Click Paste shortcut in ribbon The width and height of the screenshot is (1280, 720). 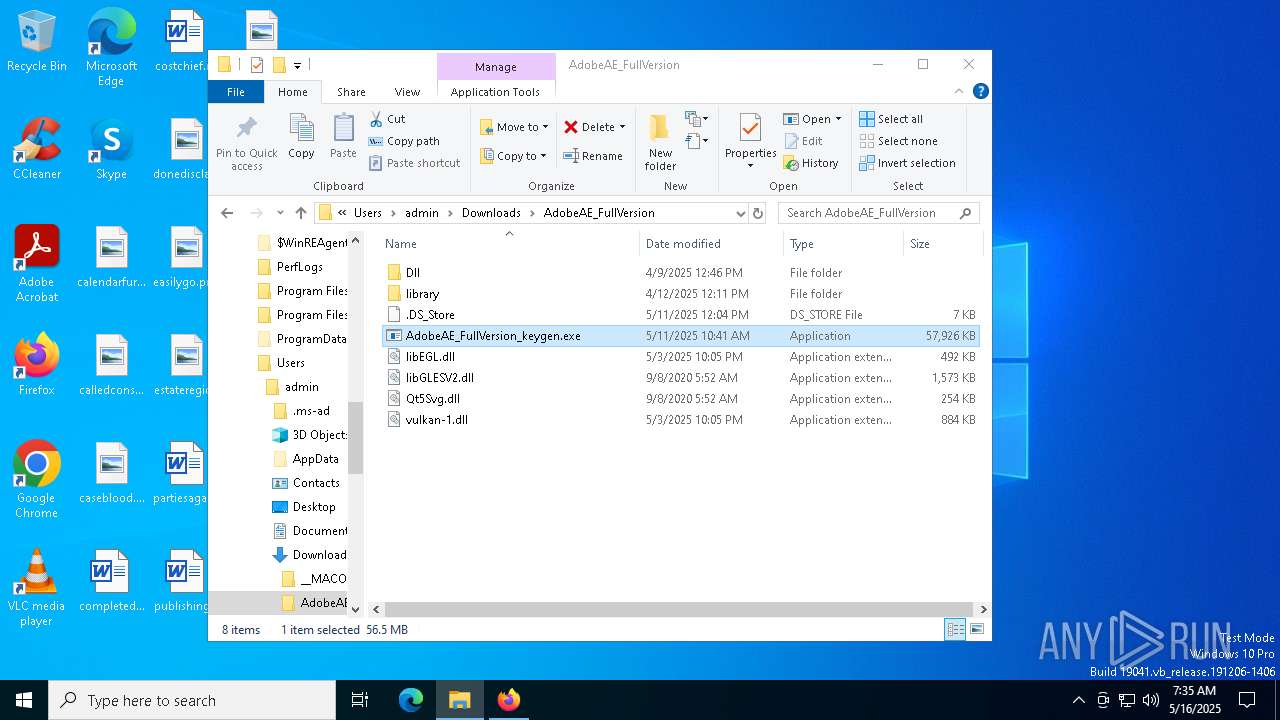pos(414,163)
